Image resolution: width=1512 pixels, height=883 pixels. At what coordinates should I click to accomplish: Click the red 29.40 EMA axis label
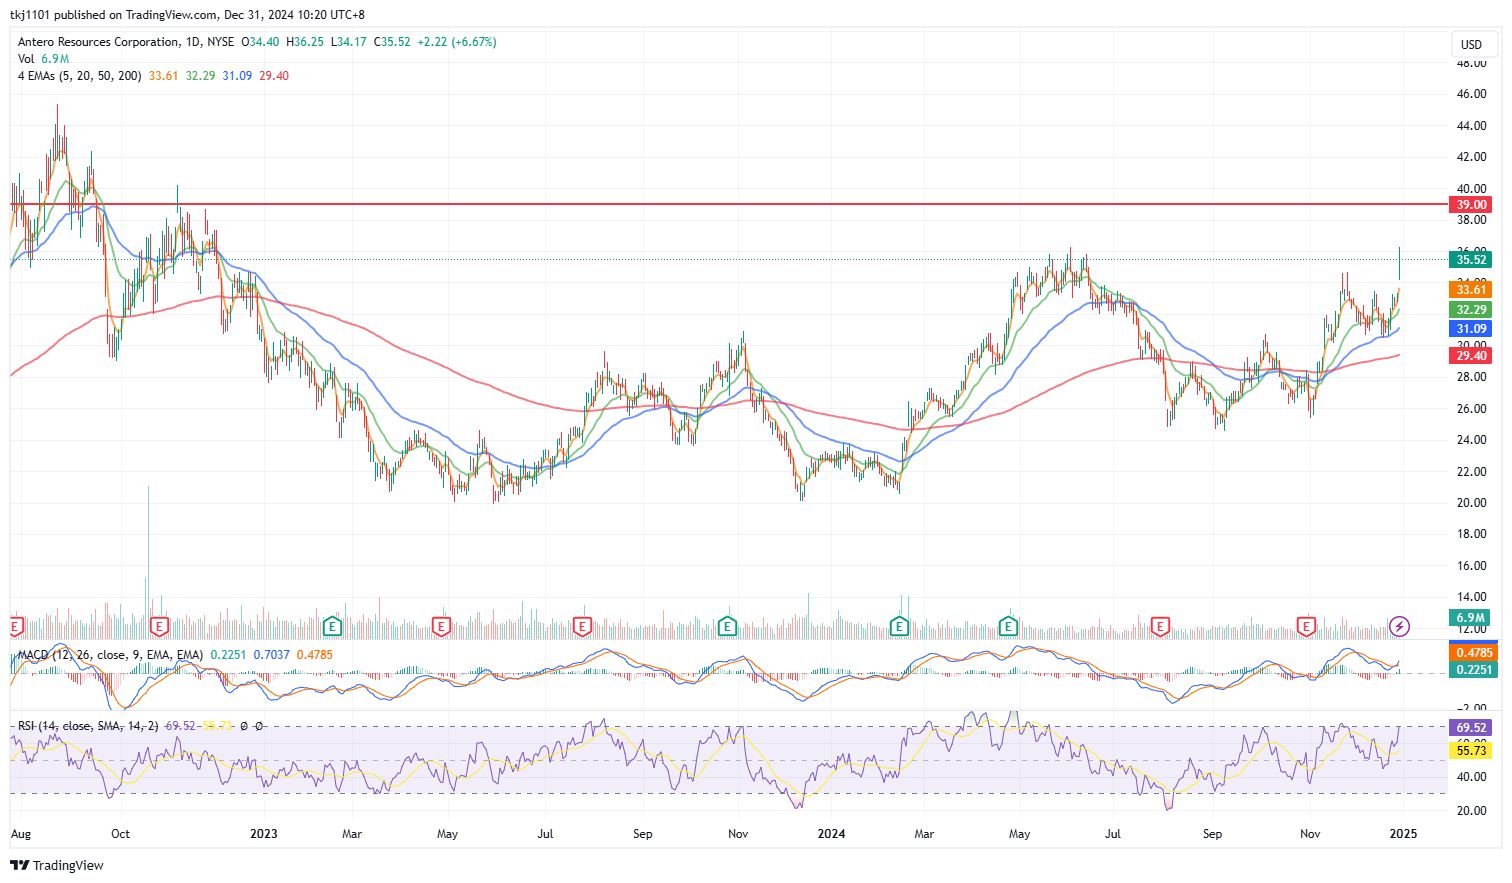(1472, 355)
